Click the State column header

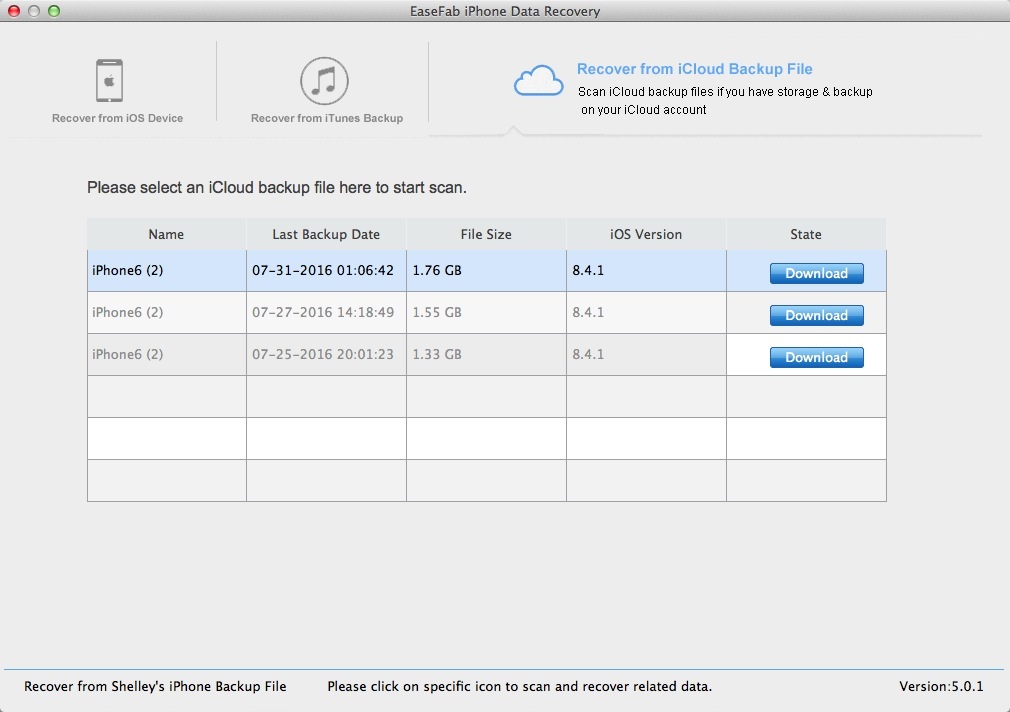click(x=806, y=235)
